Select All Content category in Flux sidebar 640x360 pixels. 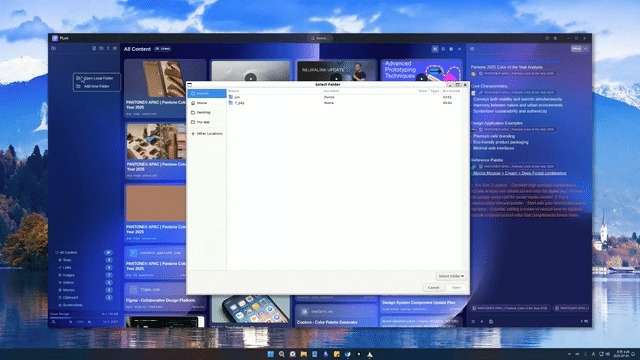[x=84, y=253]
